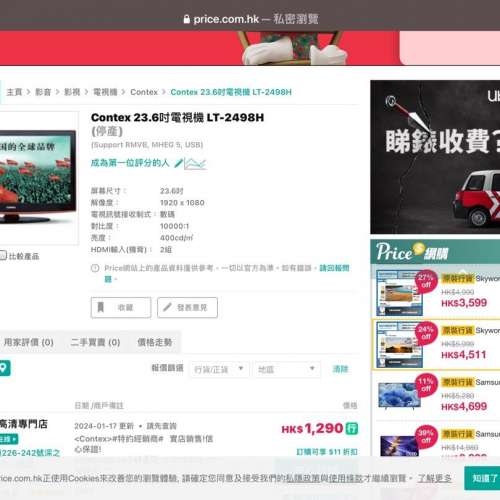Click the 11% off badge
The height and width of the screenshot is (500, 500).
coord(426,385)
